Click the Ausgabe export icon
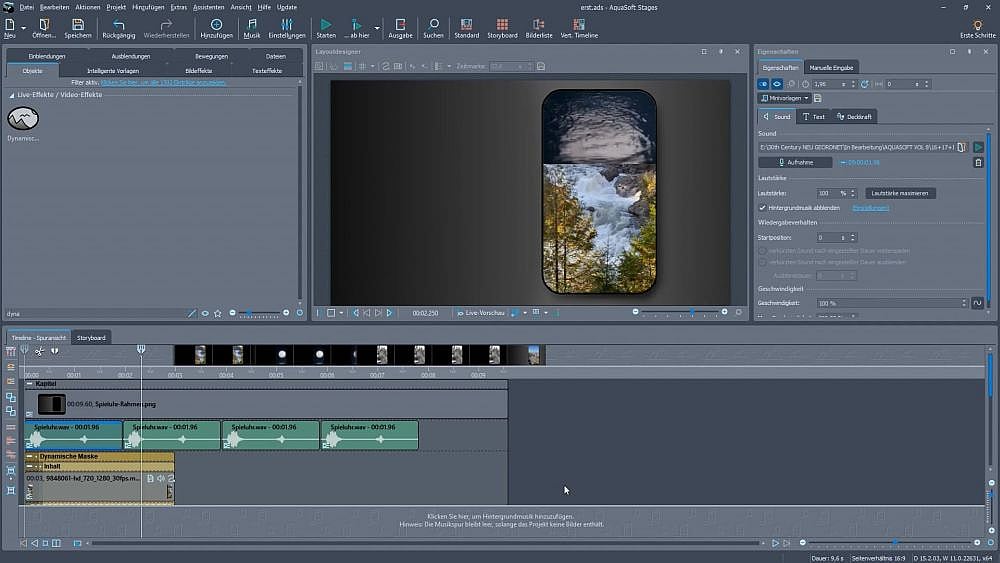Viewport: 1000px width, 563px height. coord(400,24)
